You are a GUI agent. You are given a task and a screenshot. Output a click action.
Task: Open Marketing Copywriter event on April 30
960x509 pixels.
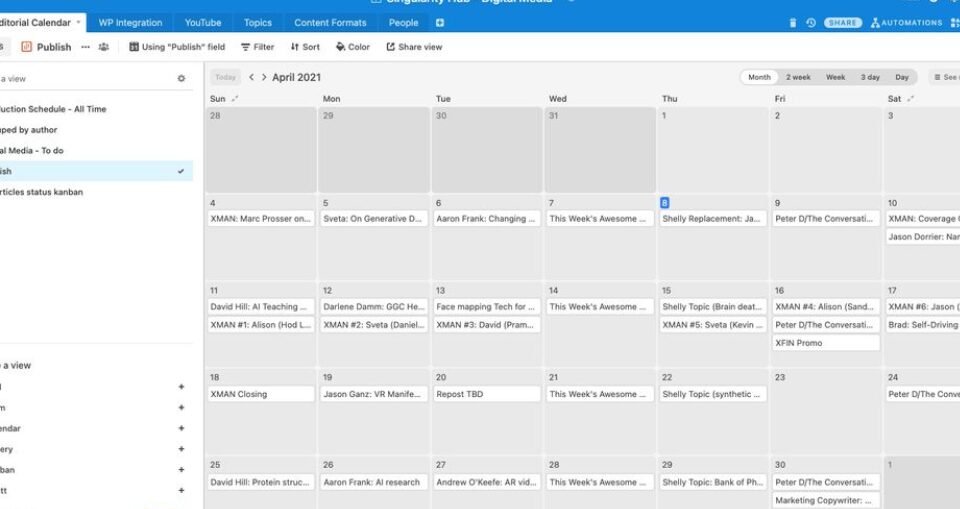[x=826, y=500]
